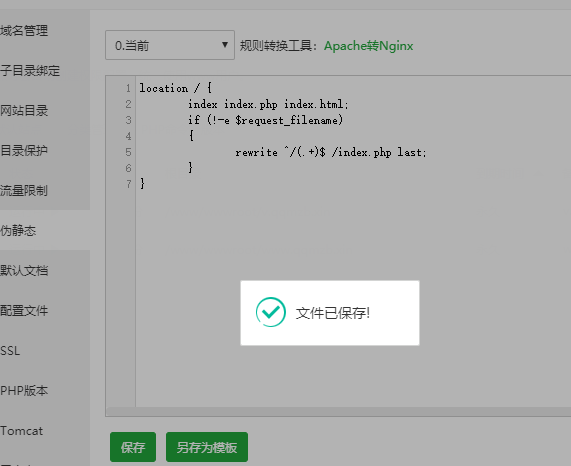571x466 pixels.
Task: Place cursor in 'if (!-e $request_filename)' line
Action: 265,120
